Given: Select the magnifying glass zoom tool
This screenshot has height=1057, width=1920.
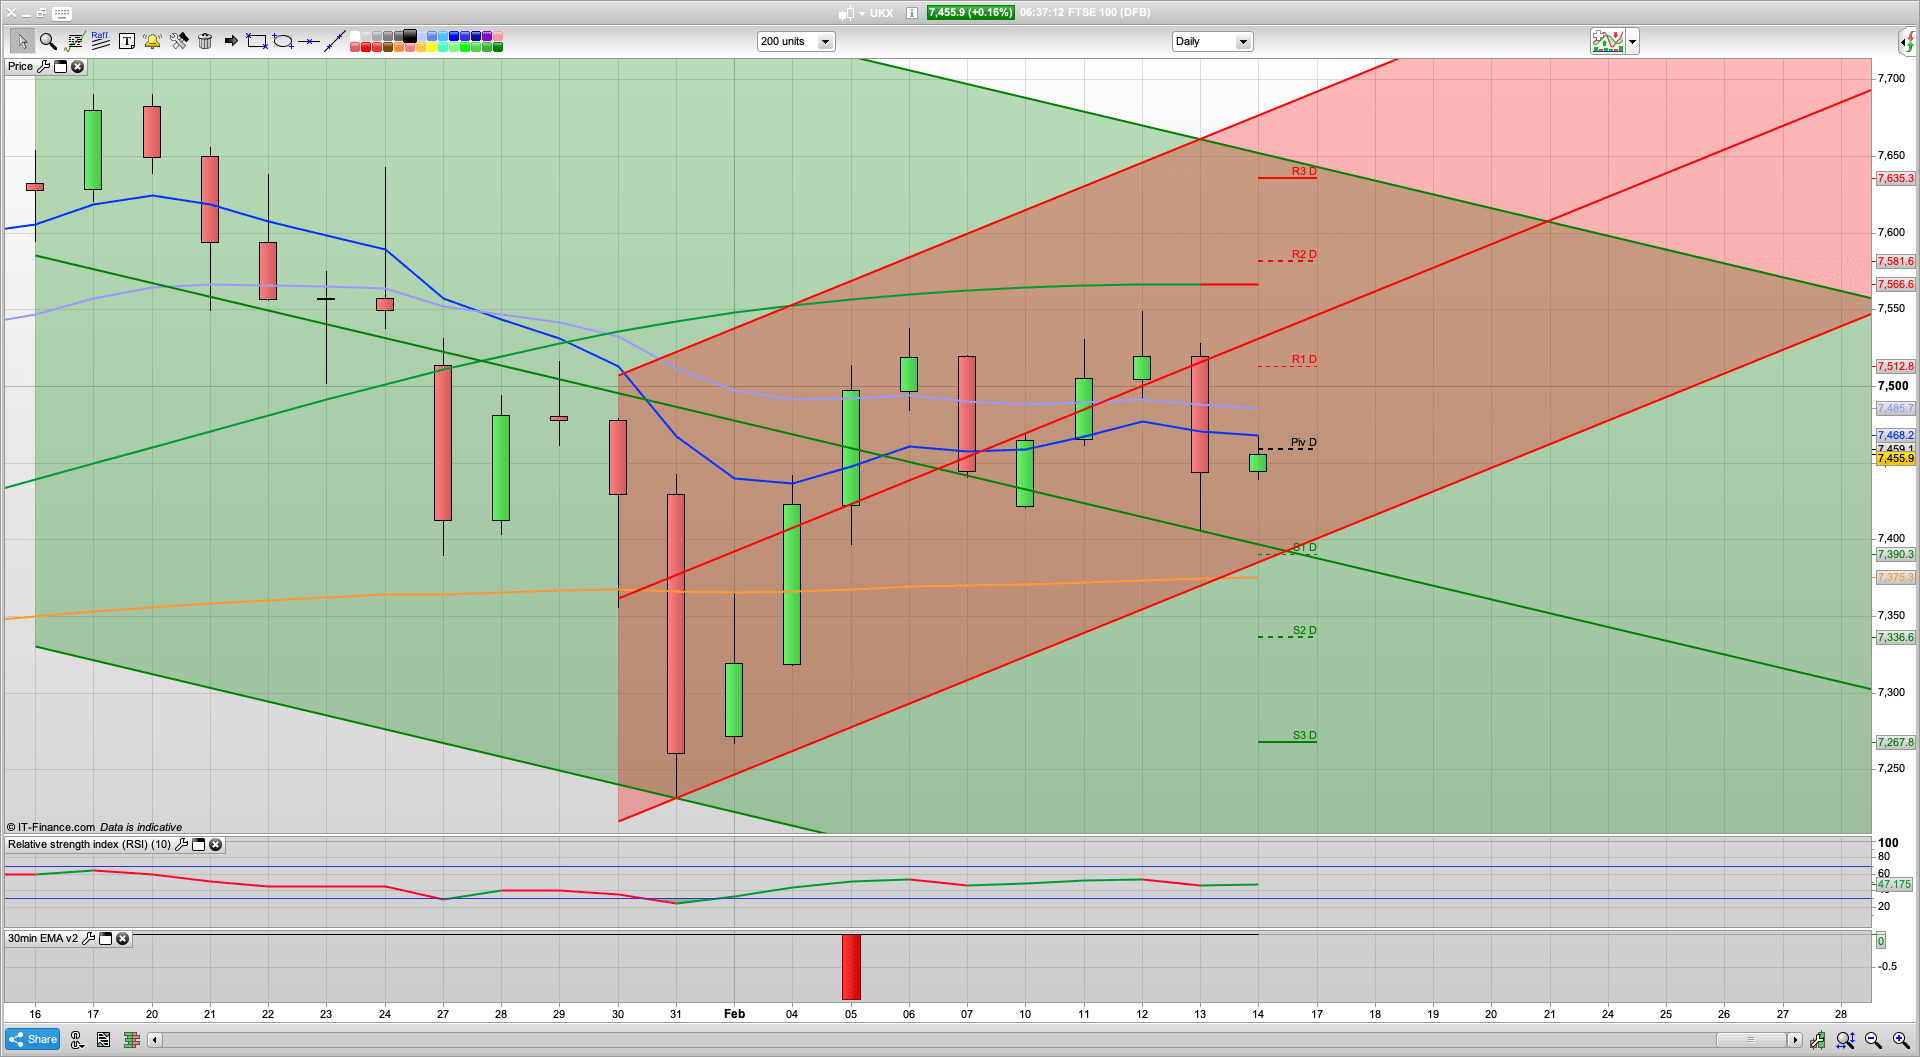Looking at the screenshot, I should point(47,41).
